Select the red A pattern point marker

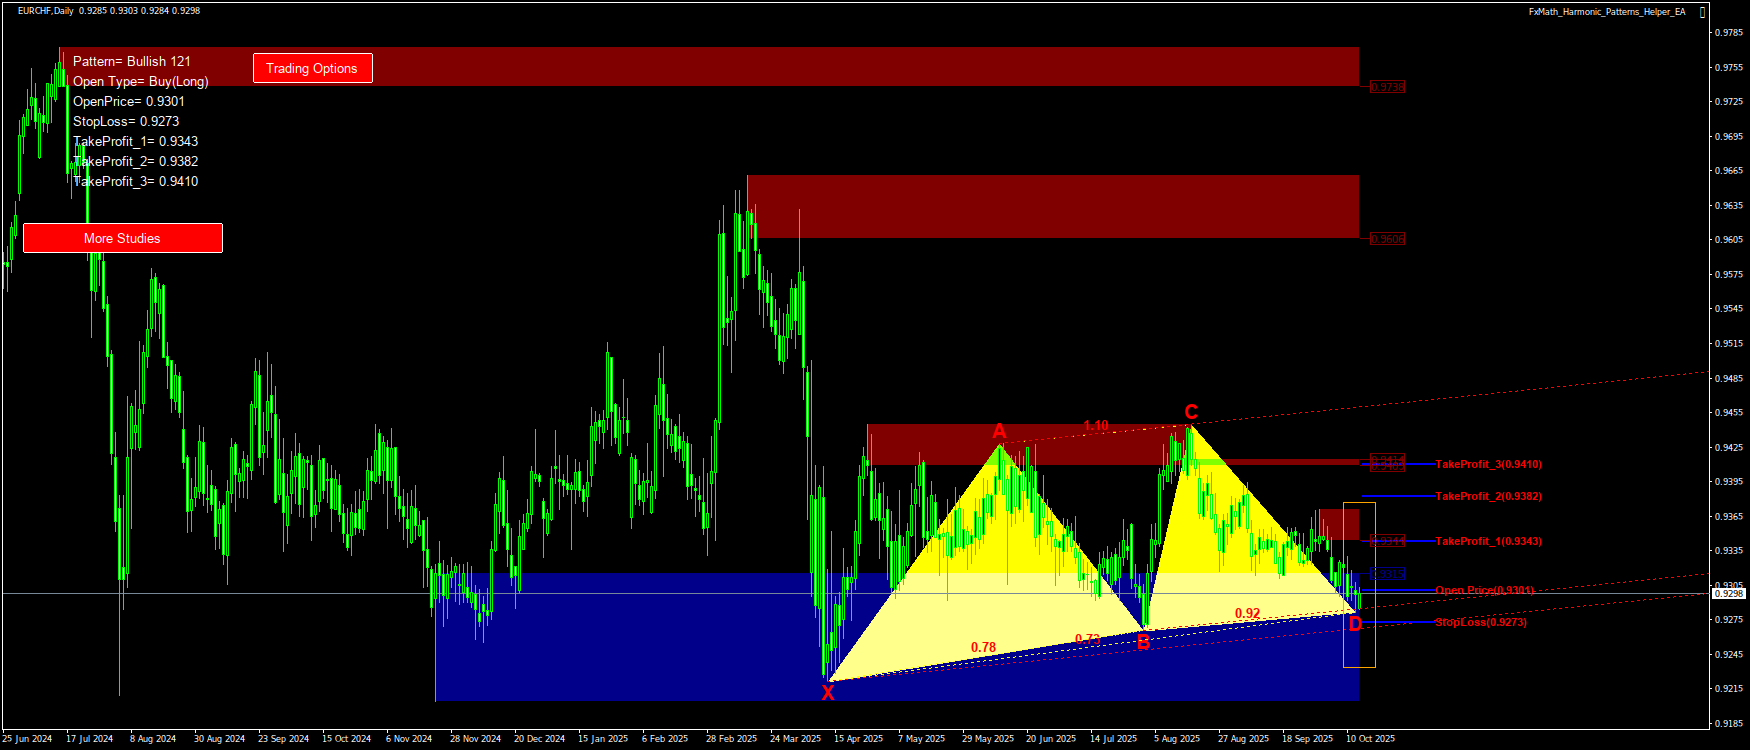coord(999,431)
